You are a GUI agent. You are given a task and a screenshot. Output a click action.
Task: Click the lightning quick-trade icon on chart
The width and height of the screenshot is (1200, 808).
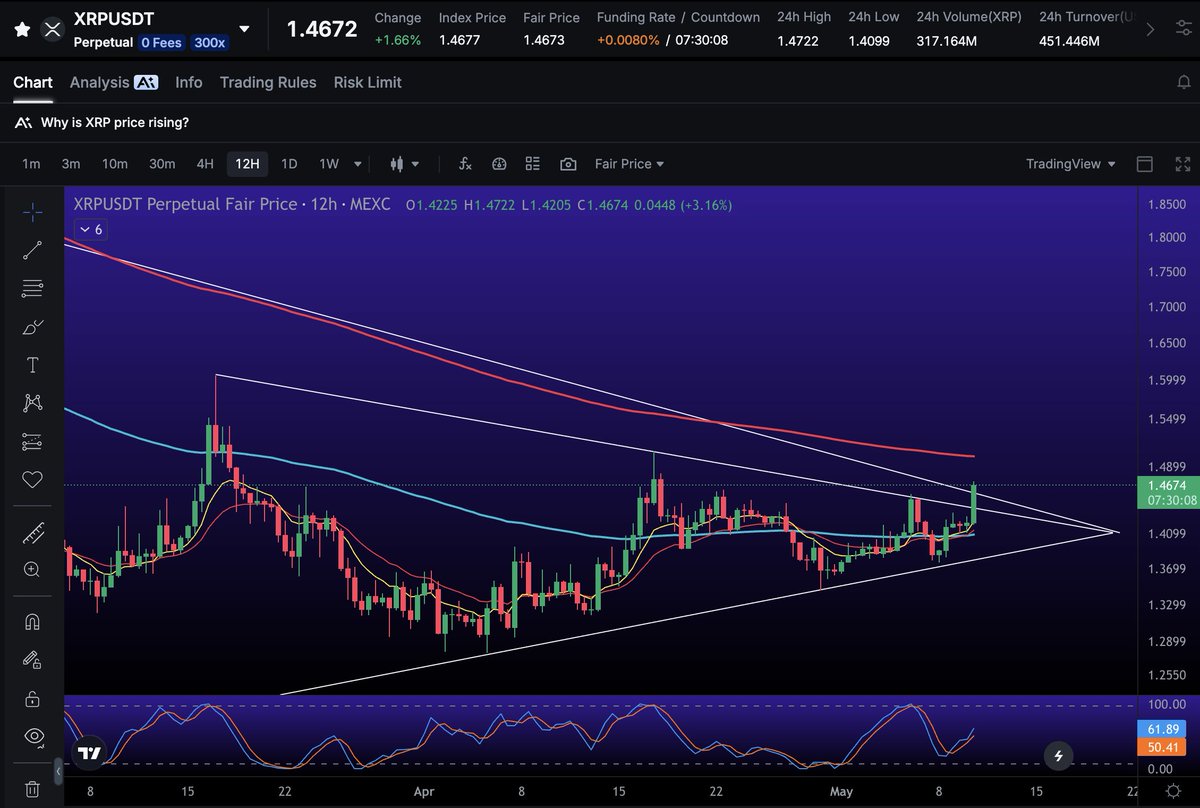click(1058, 755)
